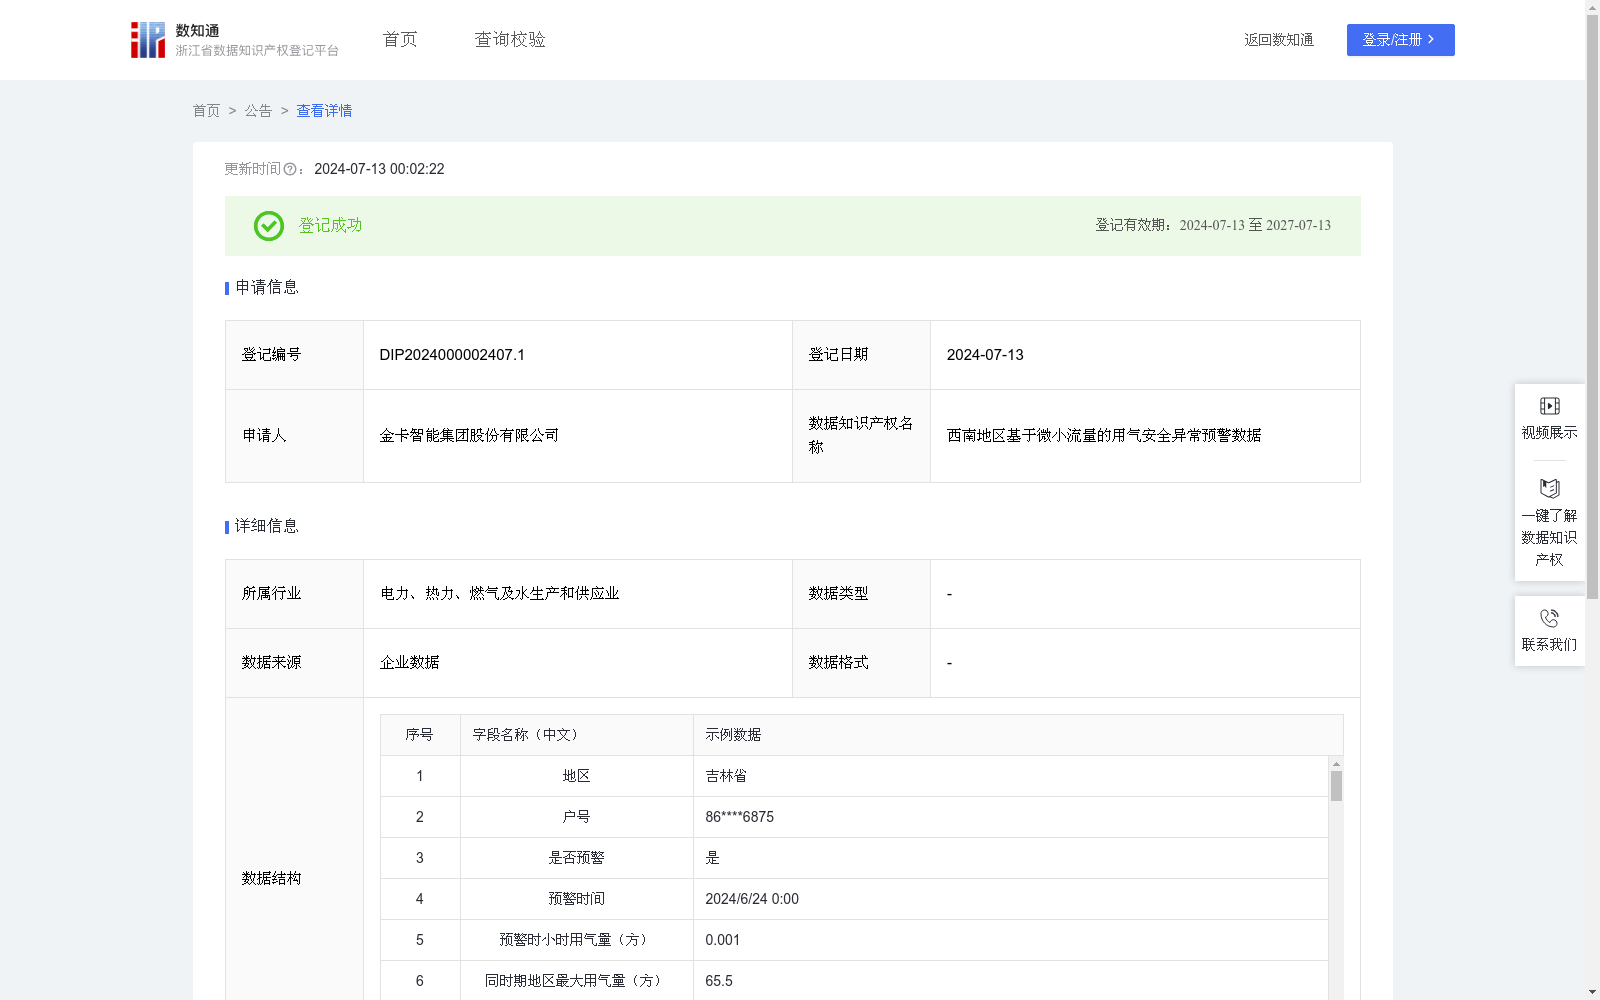
Task: Click 返回数知通 link
Action: point(1279,40)
